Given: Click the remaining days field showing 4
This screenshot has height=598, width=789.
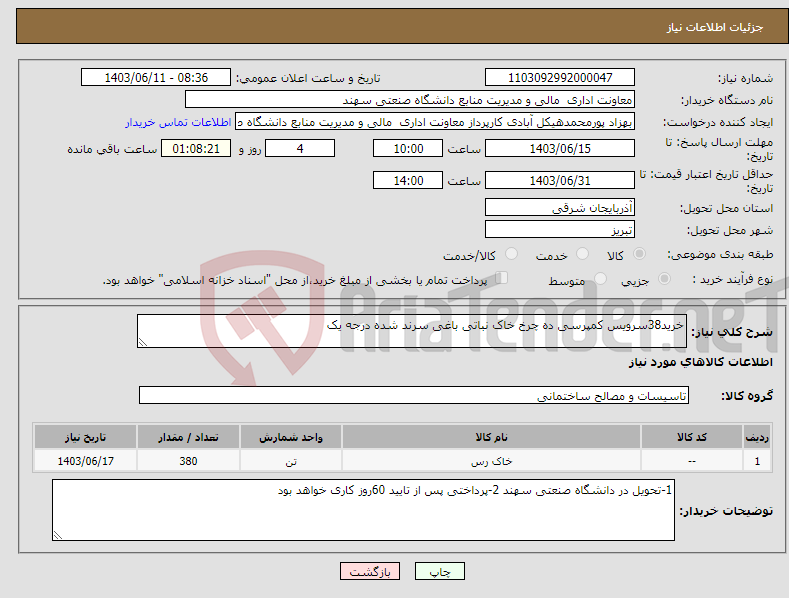Looking at the screenshot, I should 300,148.
